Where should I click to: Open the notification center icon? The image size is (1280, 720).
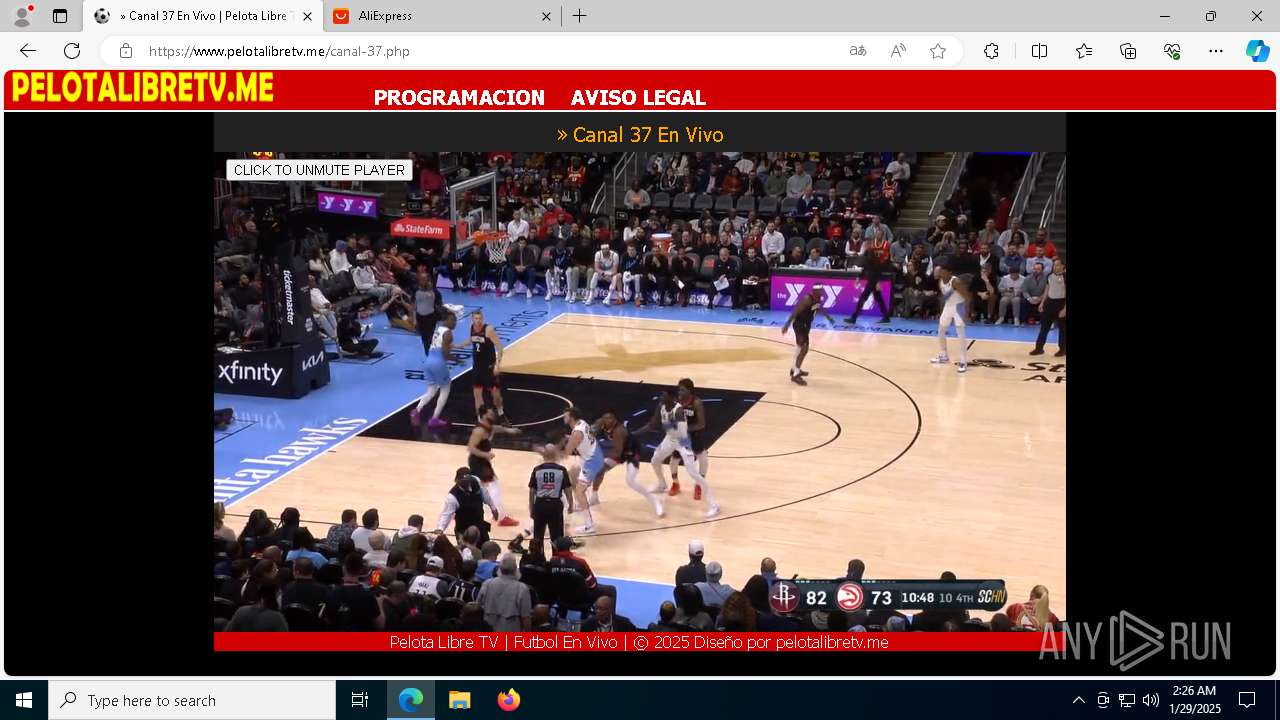[x=1247, y=700]
